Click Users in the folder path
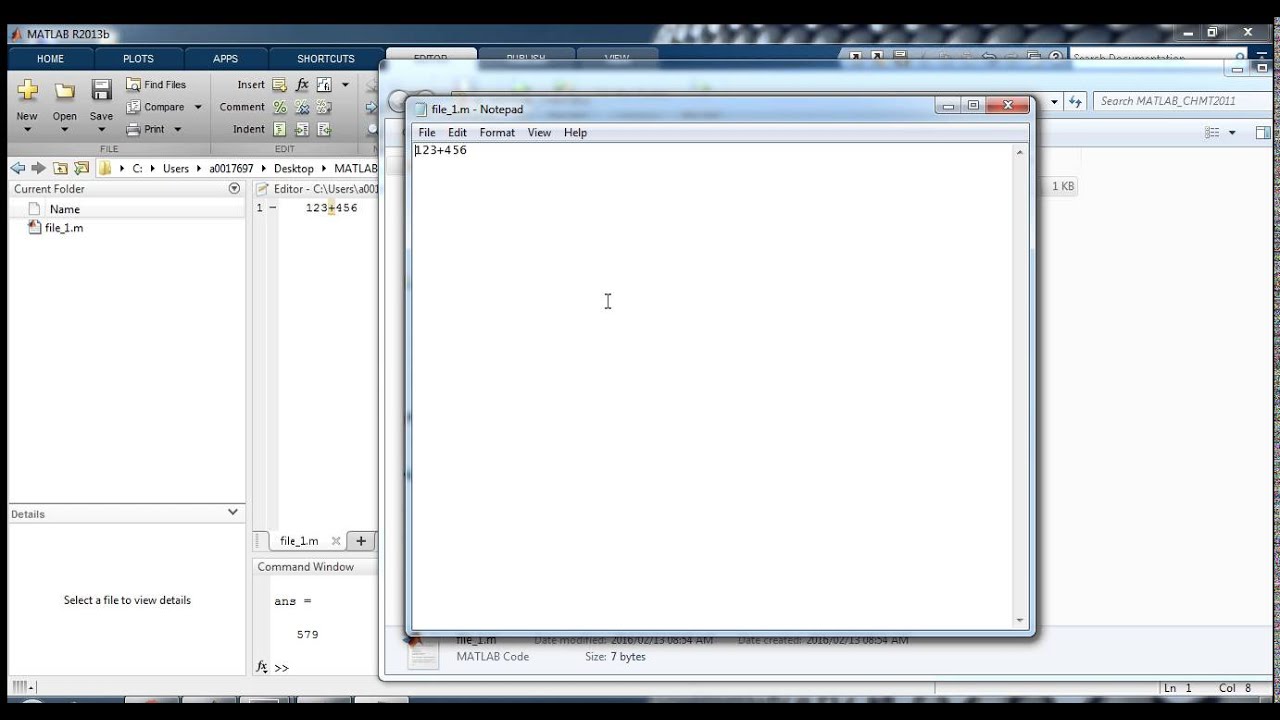This screenshot has width=1280, height=720. click(x=176, y=168)
